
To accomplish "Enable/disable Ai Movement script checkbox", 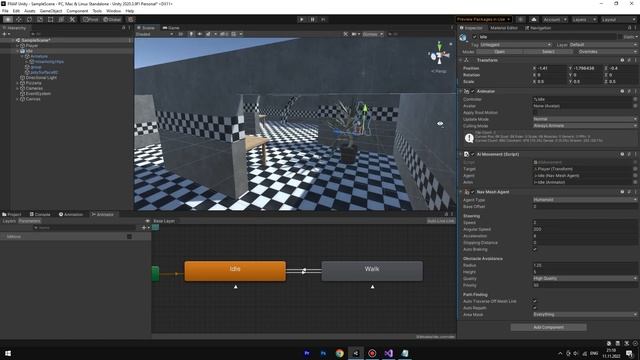I will pos(473,154).
